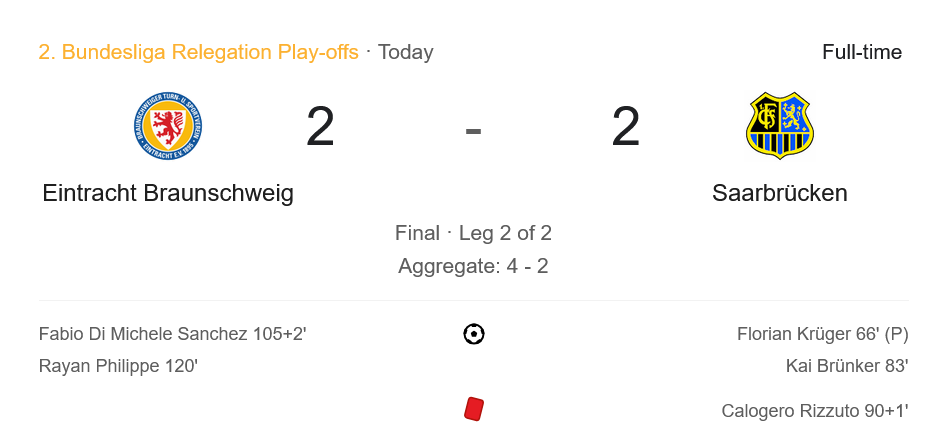The height and width of the screenshot is (445, 948).
Task: Click the red card icon
Action: 474,409
